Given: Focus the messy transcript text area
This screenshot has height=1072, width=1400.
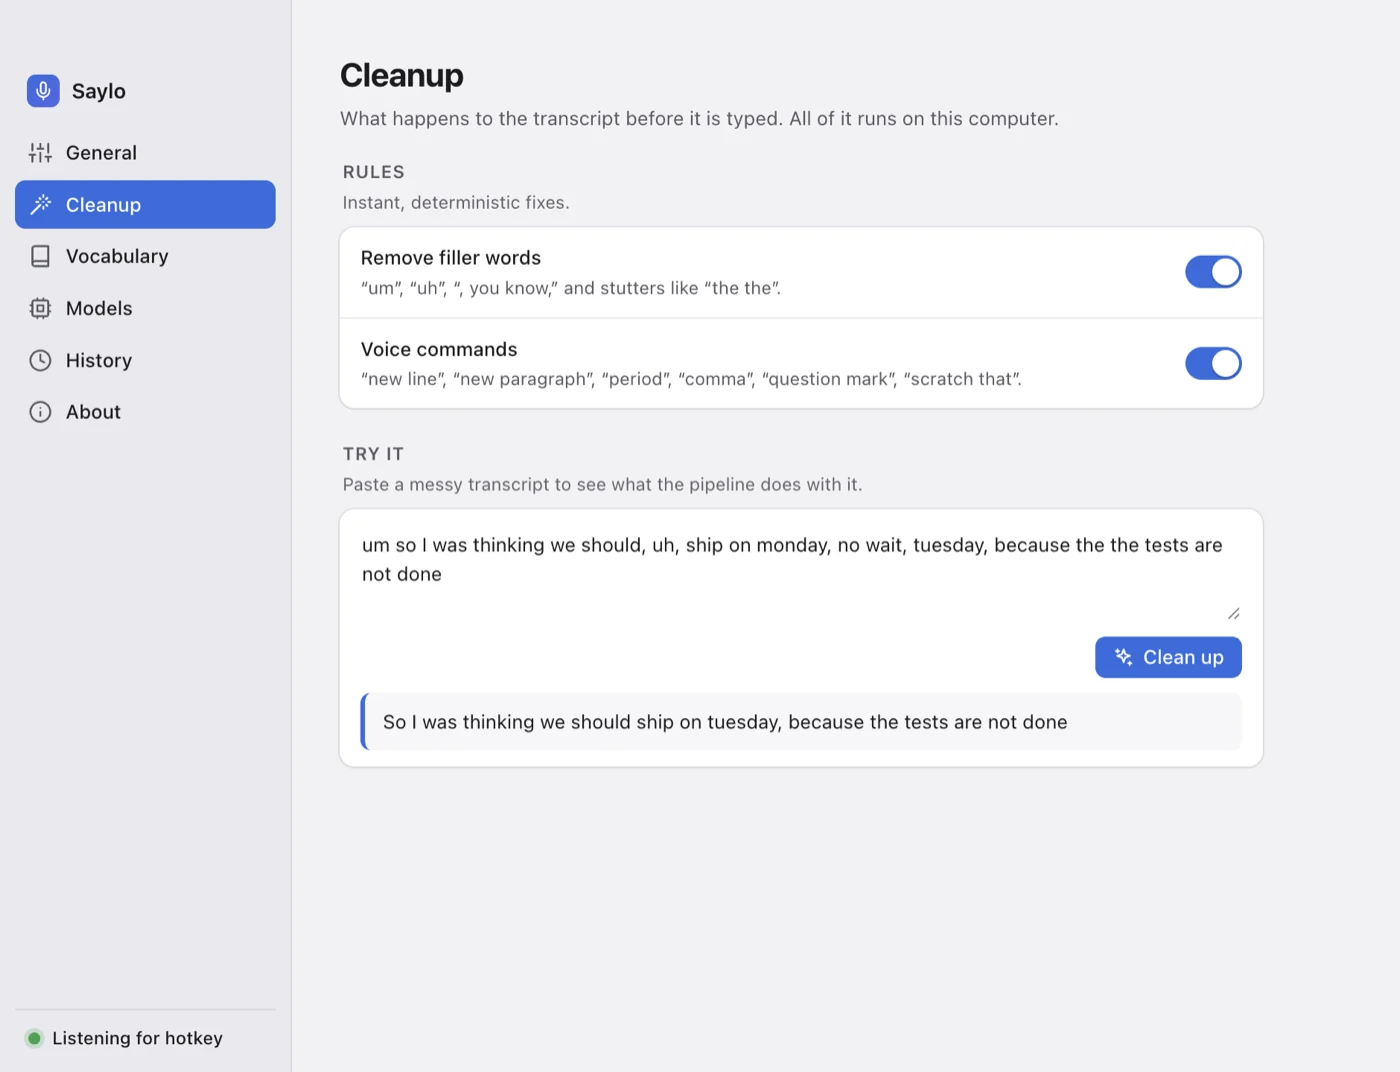Looking at the screenshot, I should [801, 573].
